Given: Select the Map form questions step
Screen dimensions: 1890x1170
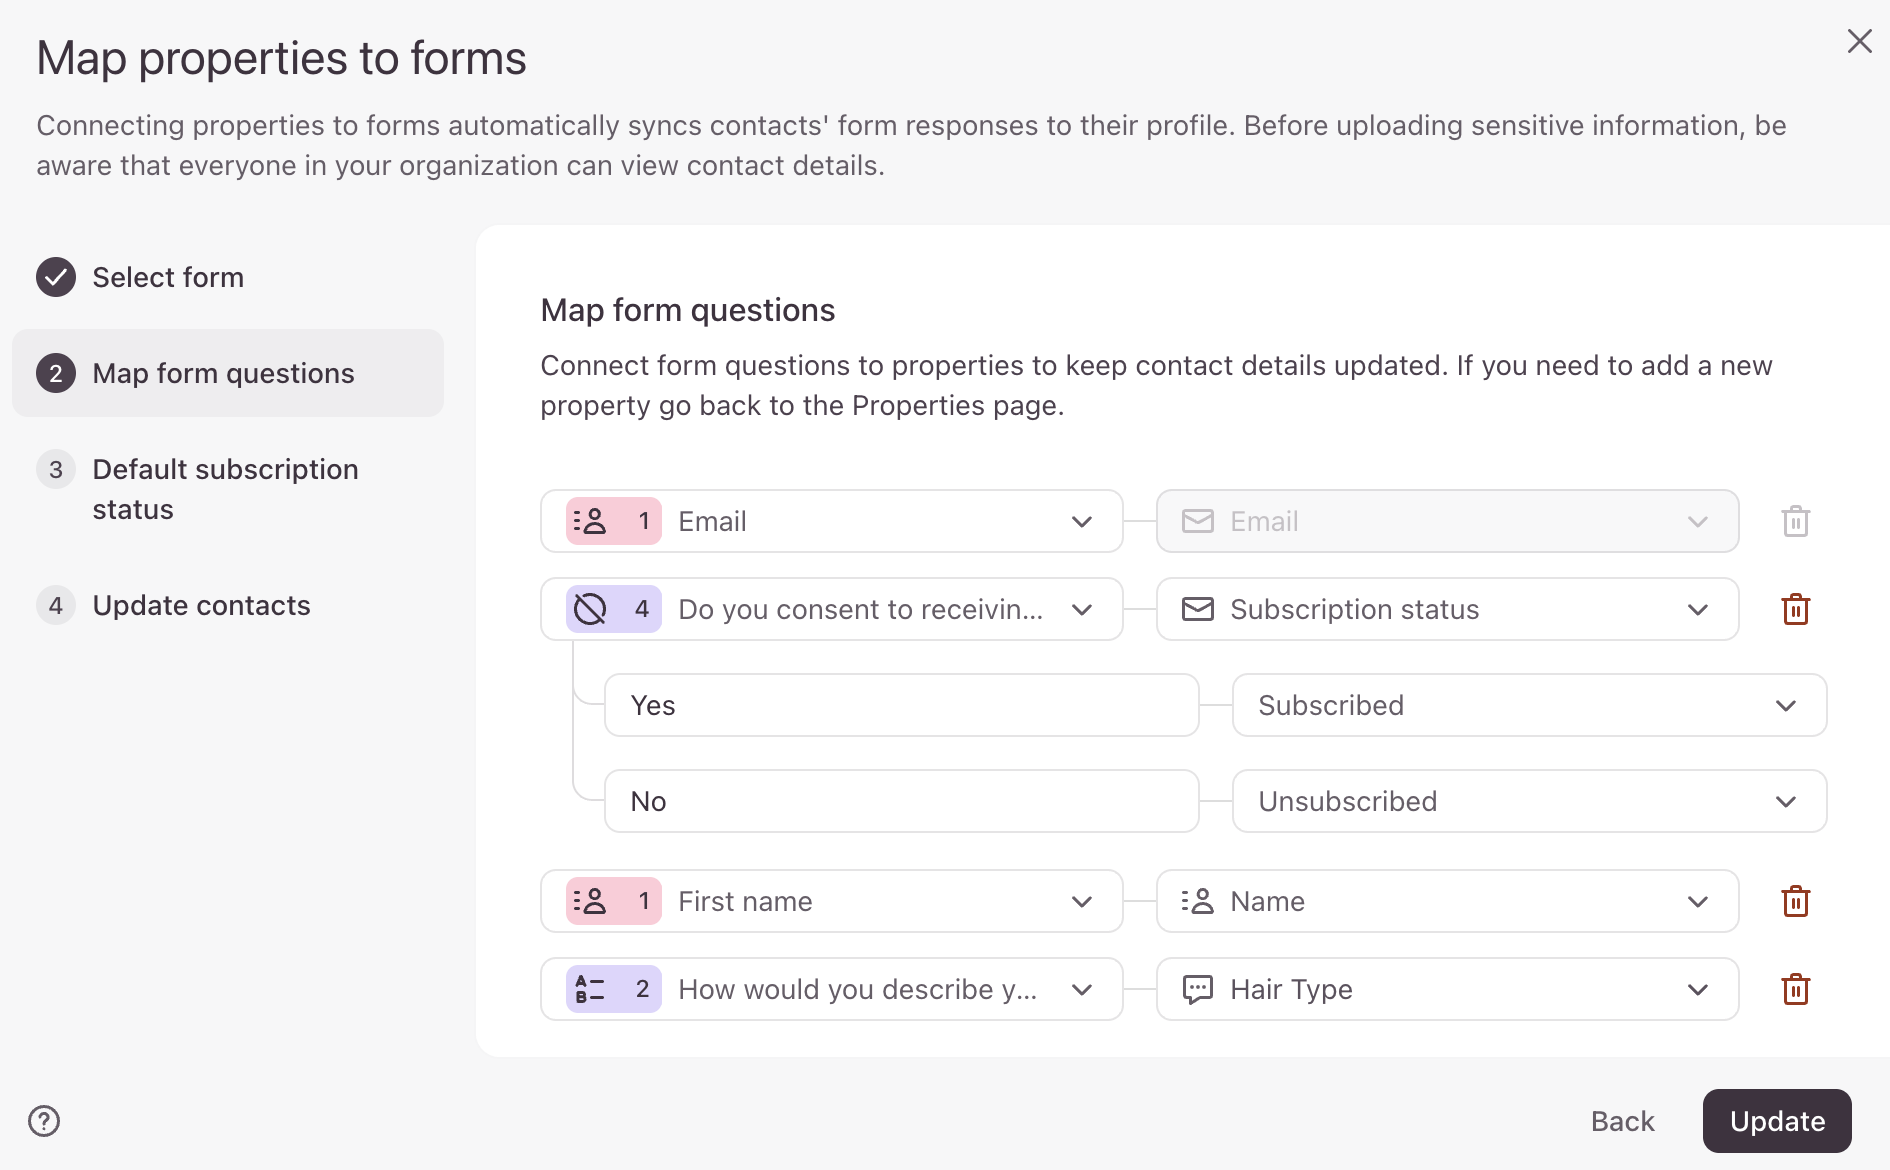Looking at the screenshot, I should coord(223,373).
